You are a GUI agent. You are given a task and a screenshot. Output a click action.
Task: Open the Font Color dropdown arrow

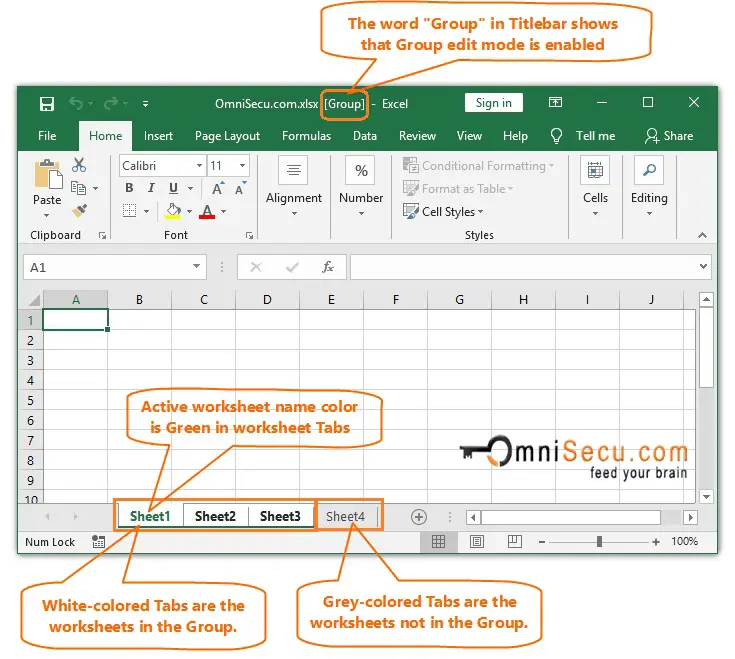(224, 211)
